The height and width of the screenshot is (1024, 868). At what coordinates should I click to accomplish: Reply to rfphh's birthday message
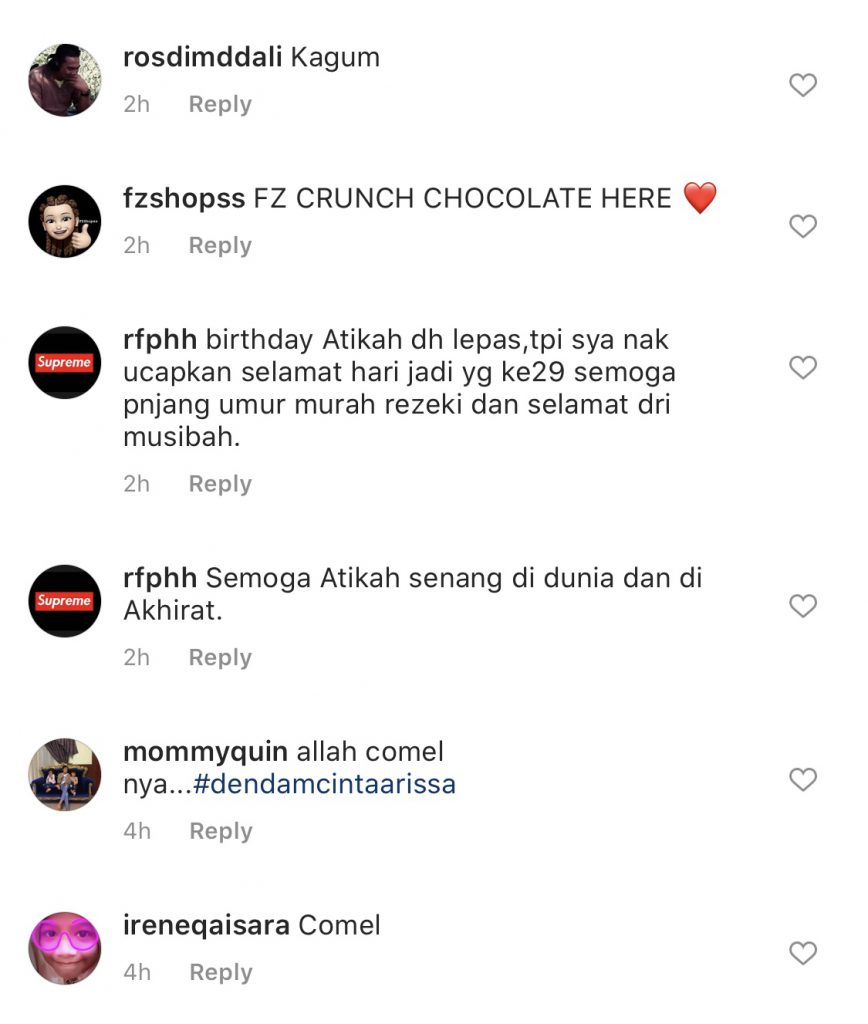(220, 484)
